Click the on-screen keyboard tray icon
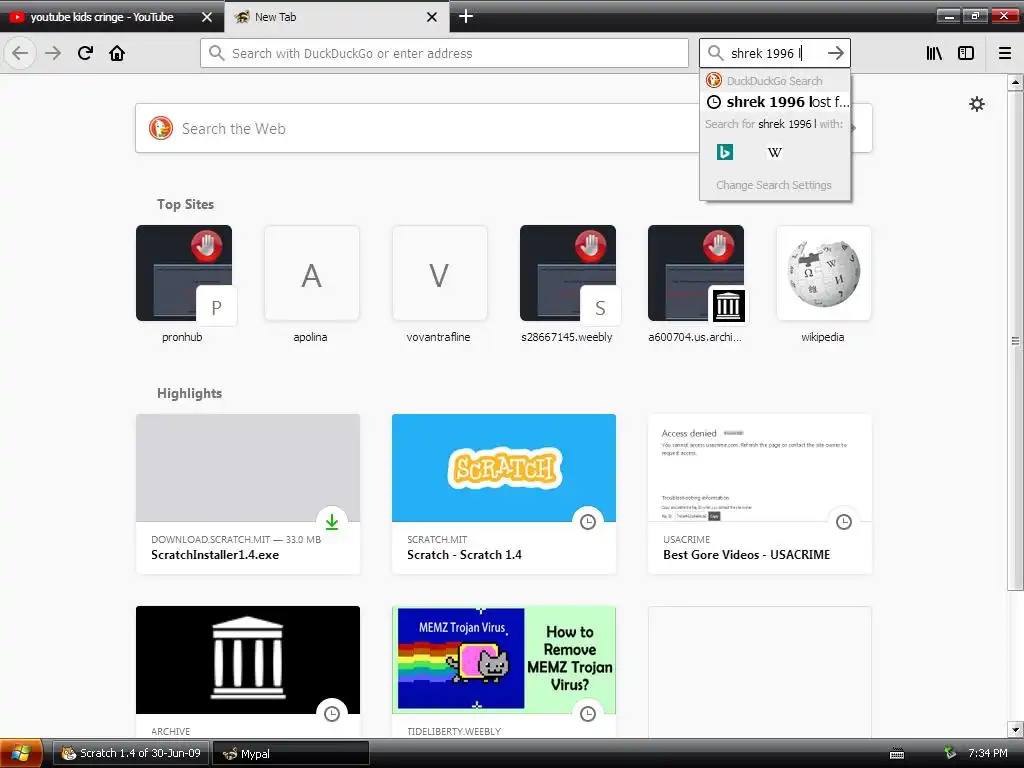 (x=897, y=754)
